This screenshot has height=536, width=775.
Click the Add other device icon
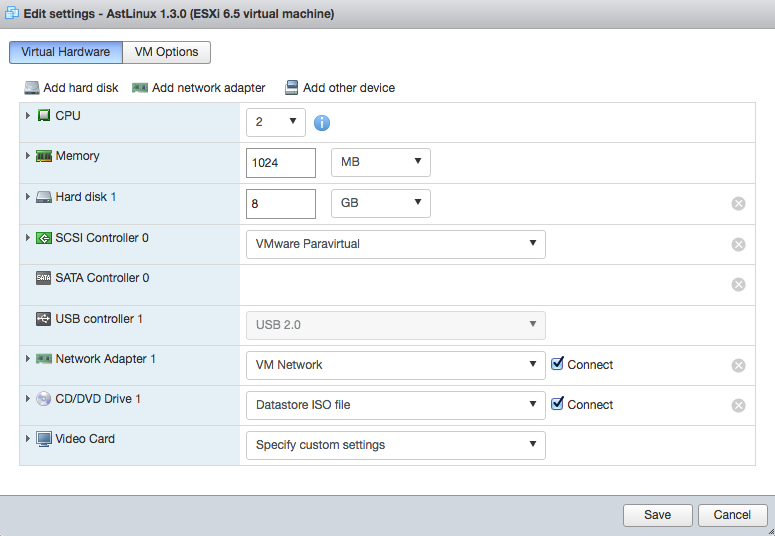(292, 88)
